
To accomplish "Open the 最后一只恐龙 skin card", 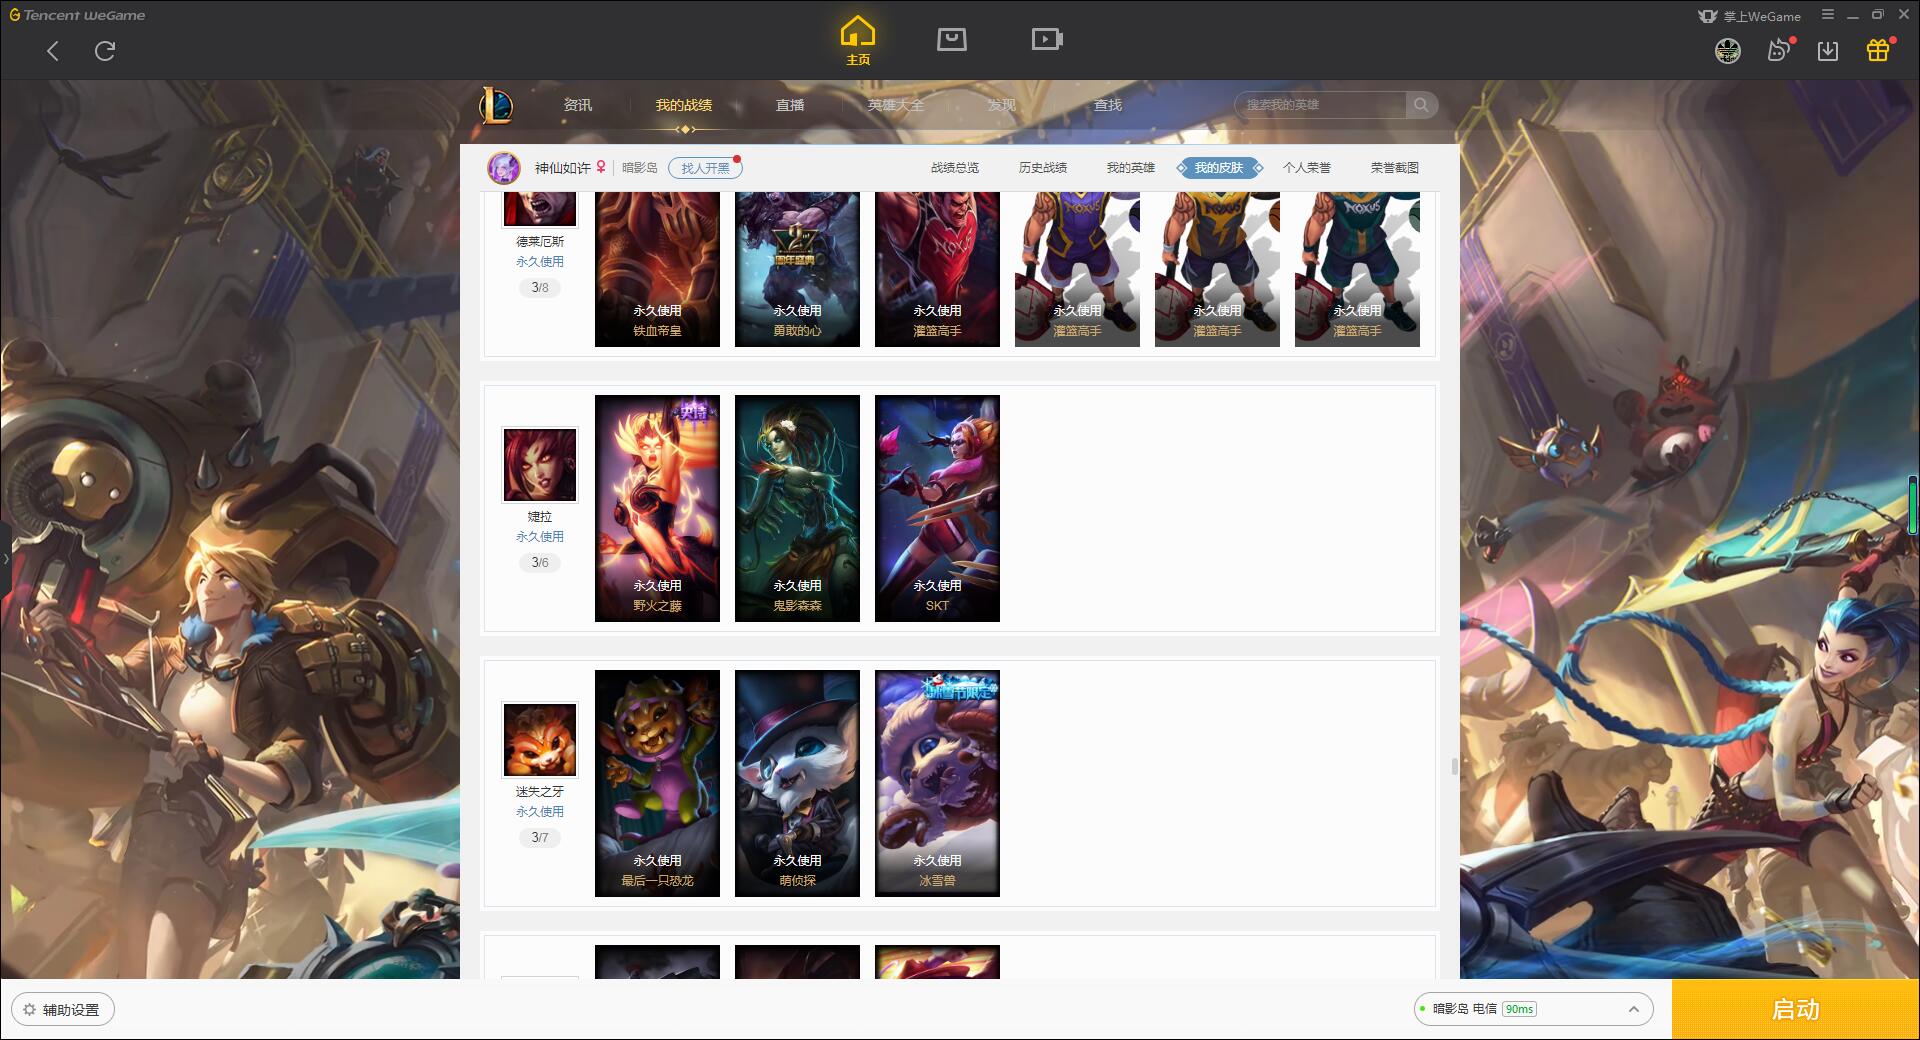I will (657, 783).
